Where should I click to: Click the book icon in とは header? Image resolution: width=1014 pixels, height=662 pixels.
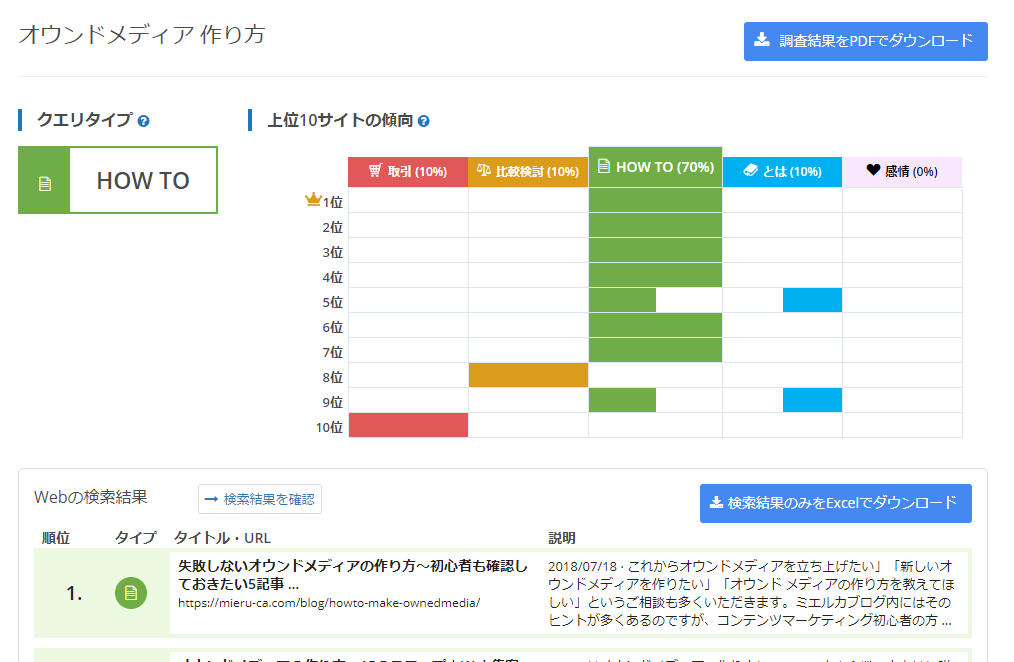tap(750, 170)
